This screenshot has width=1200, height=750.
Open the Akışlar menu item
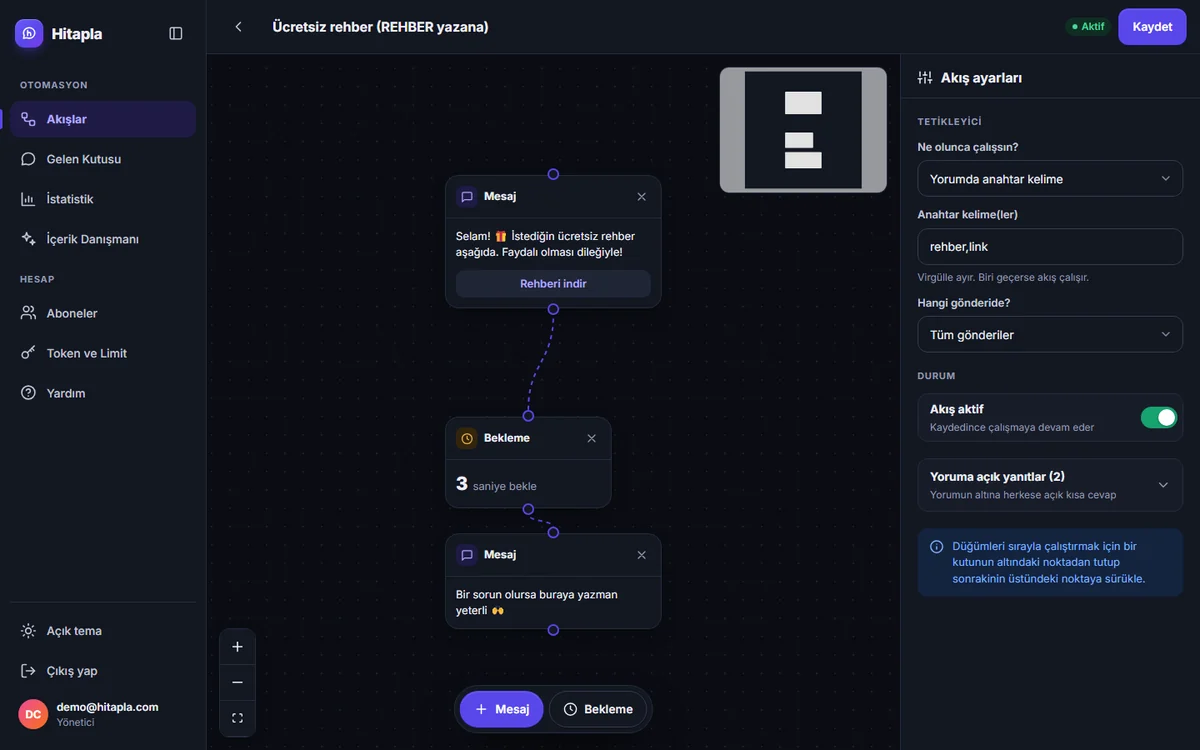click(x=103, y=119)
